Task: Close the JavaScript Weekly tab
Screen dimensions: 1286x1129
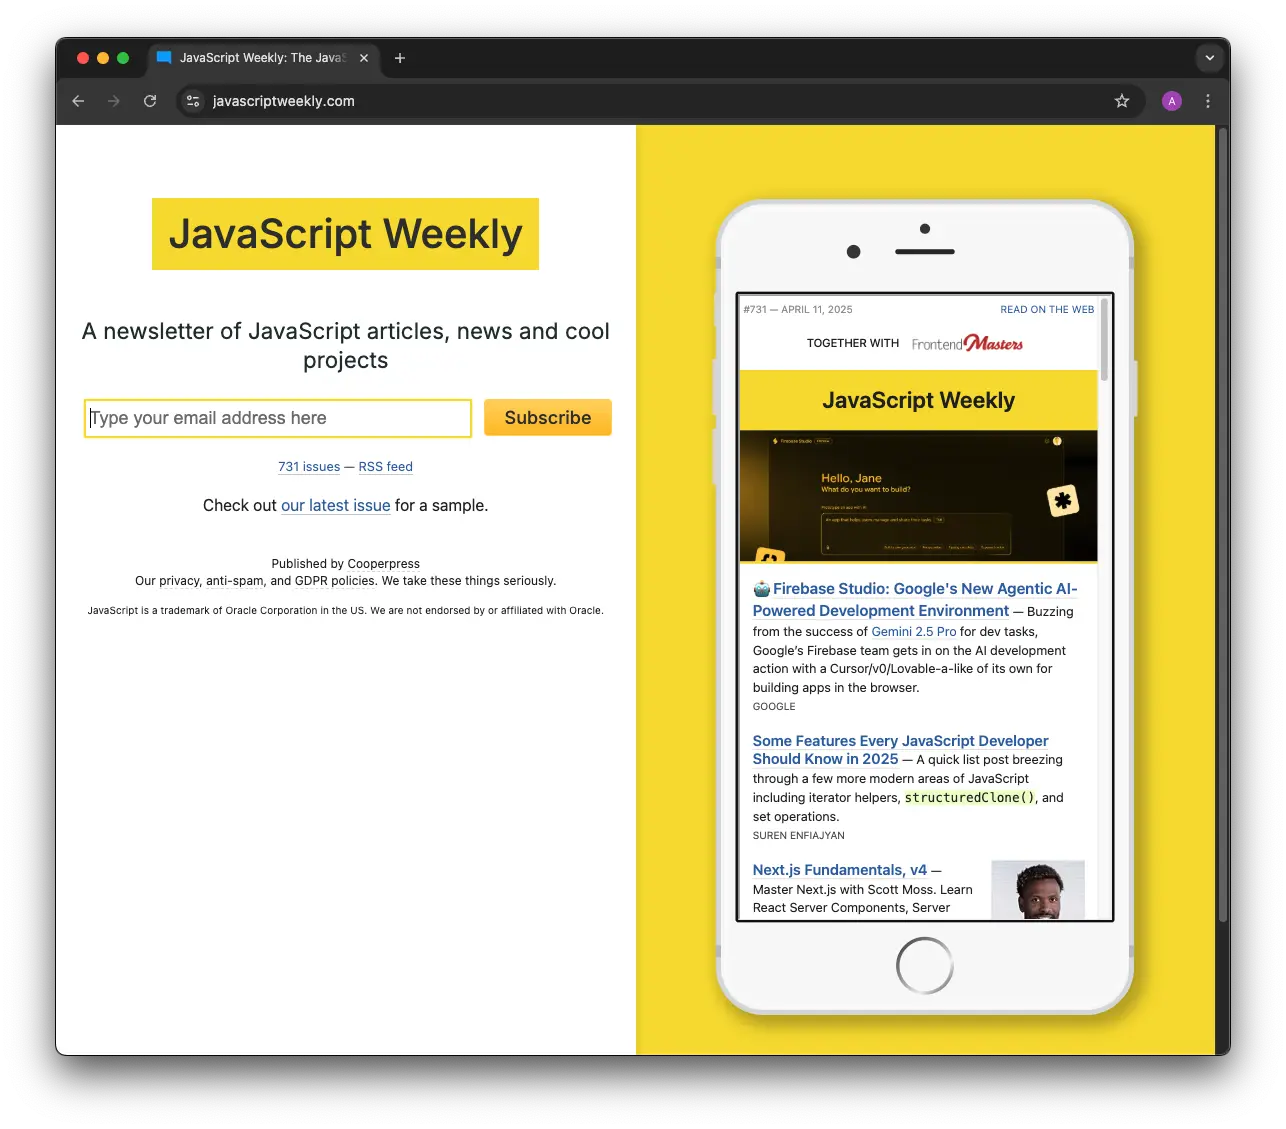Action: click(x=364, y=58)
